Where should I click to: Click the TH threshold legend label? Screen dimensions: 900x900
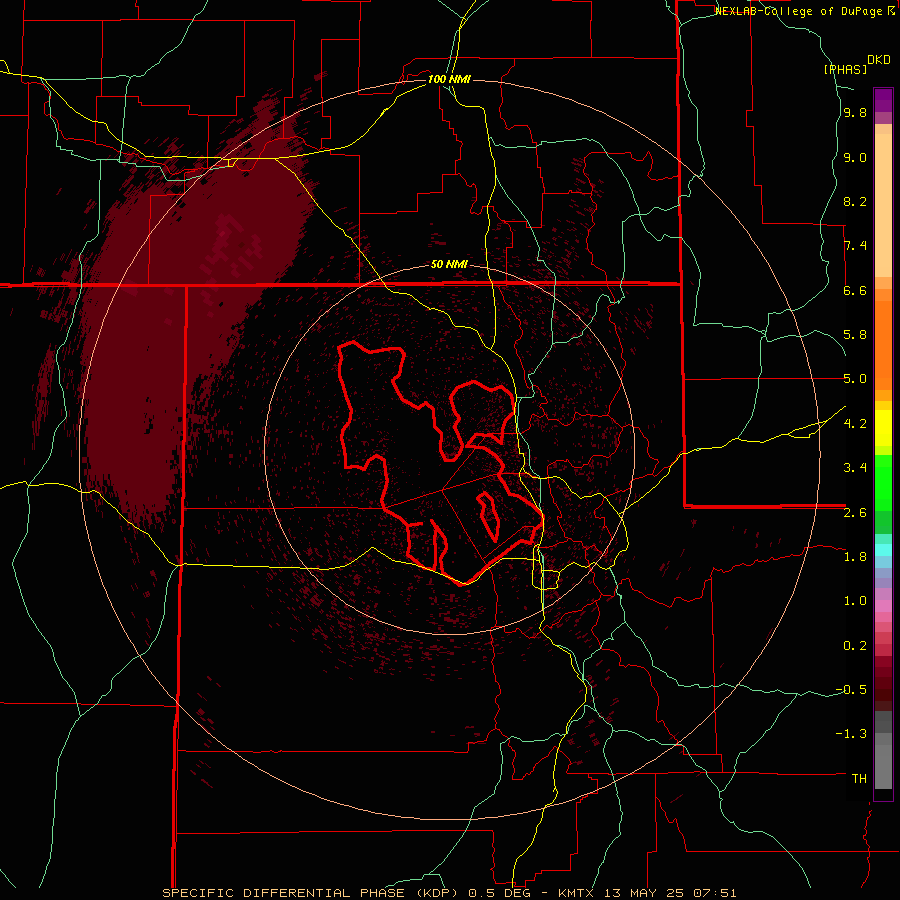(859, 779)
